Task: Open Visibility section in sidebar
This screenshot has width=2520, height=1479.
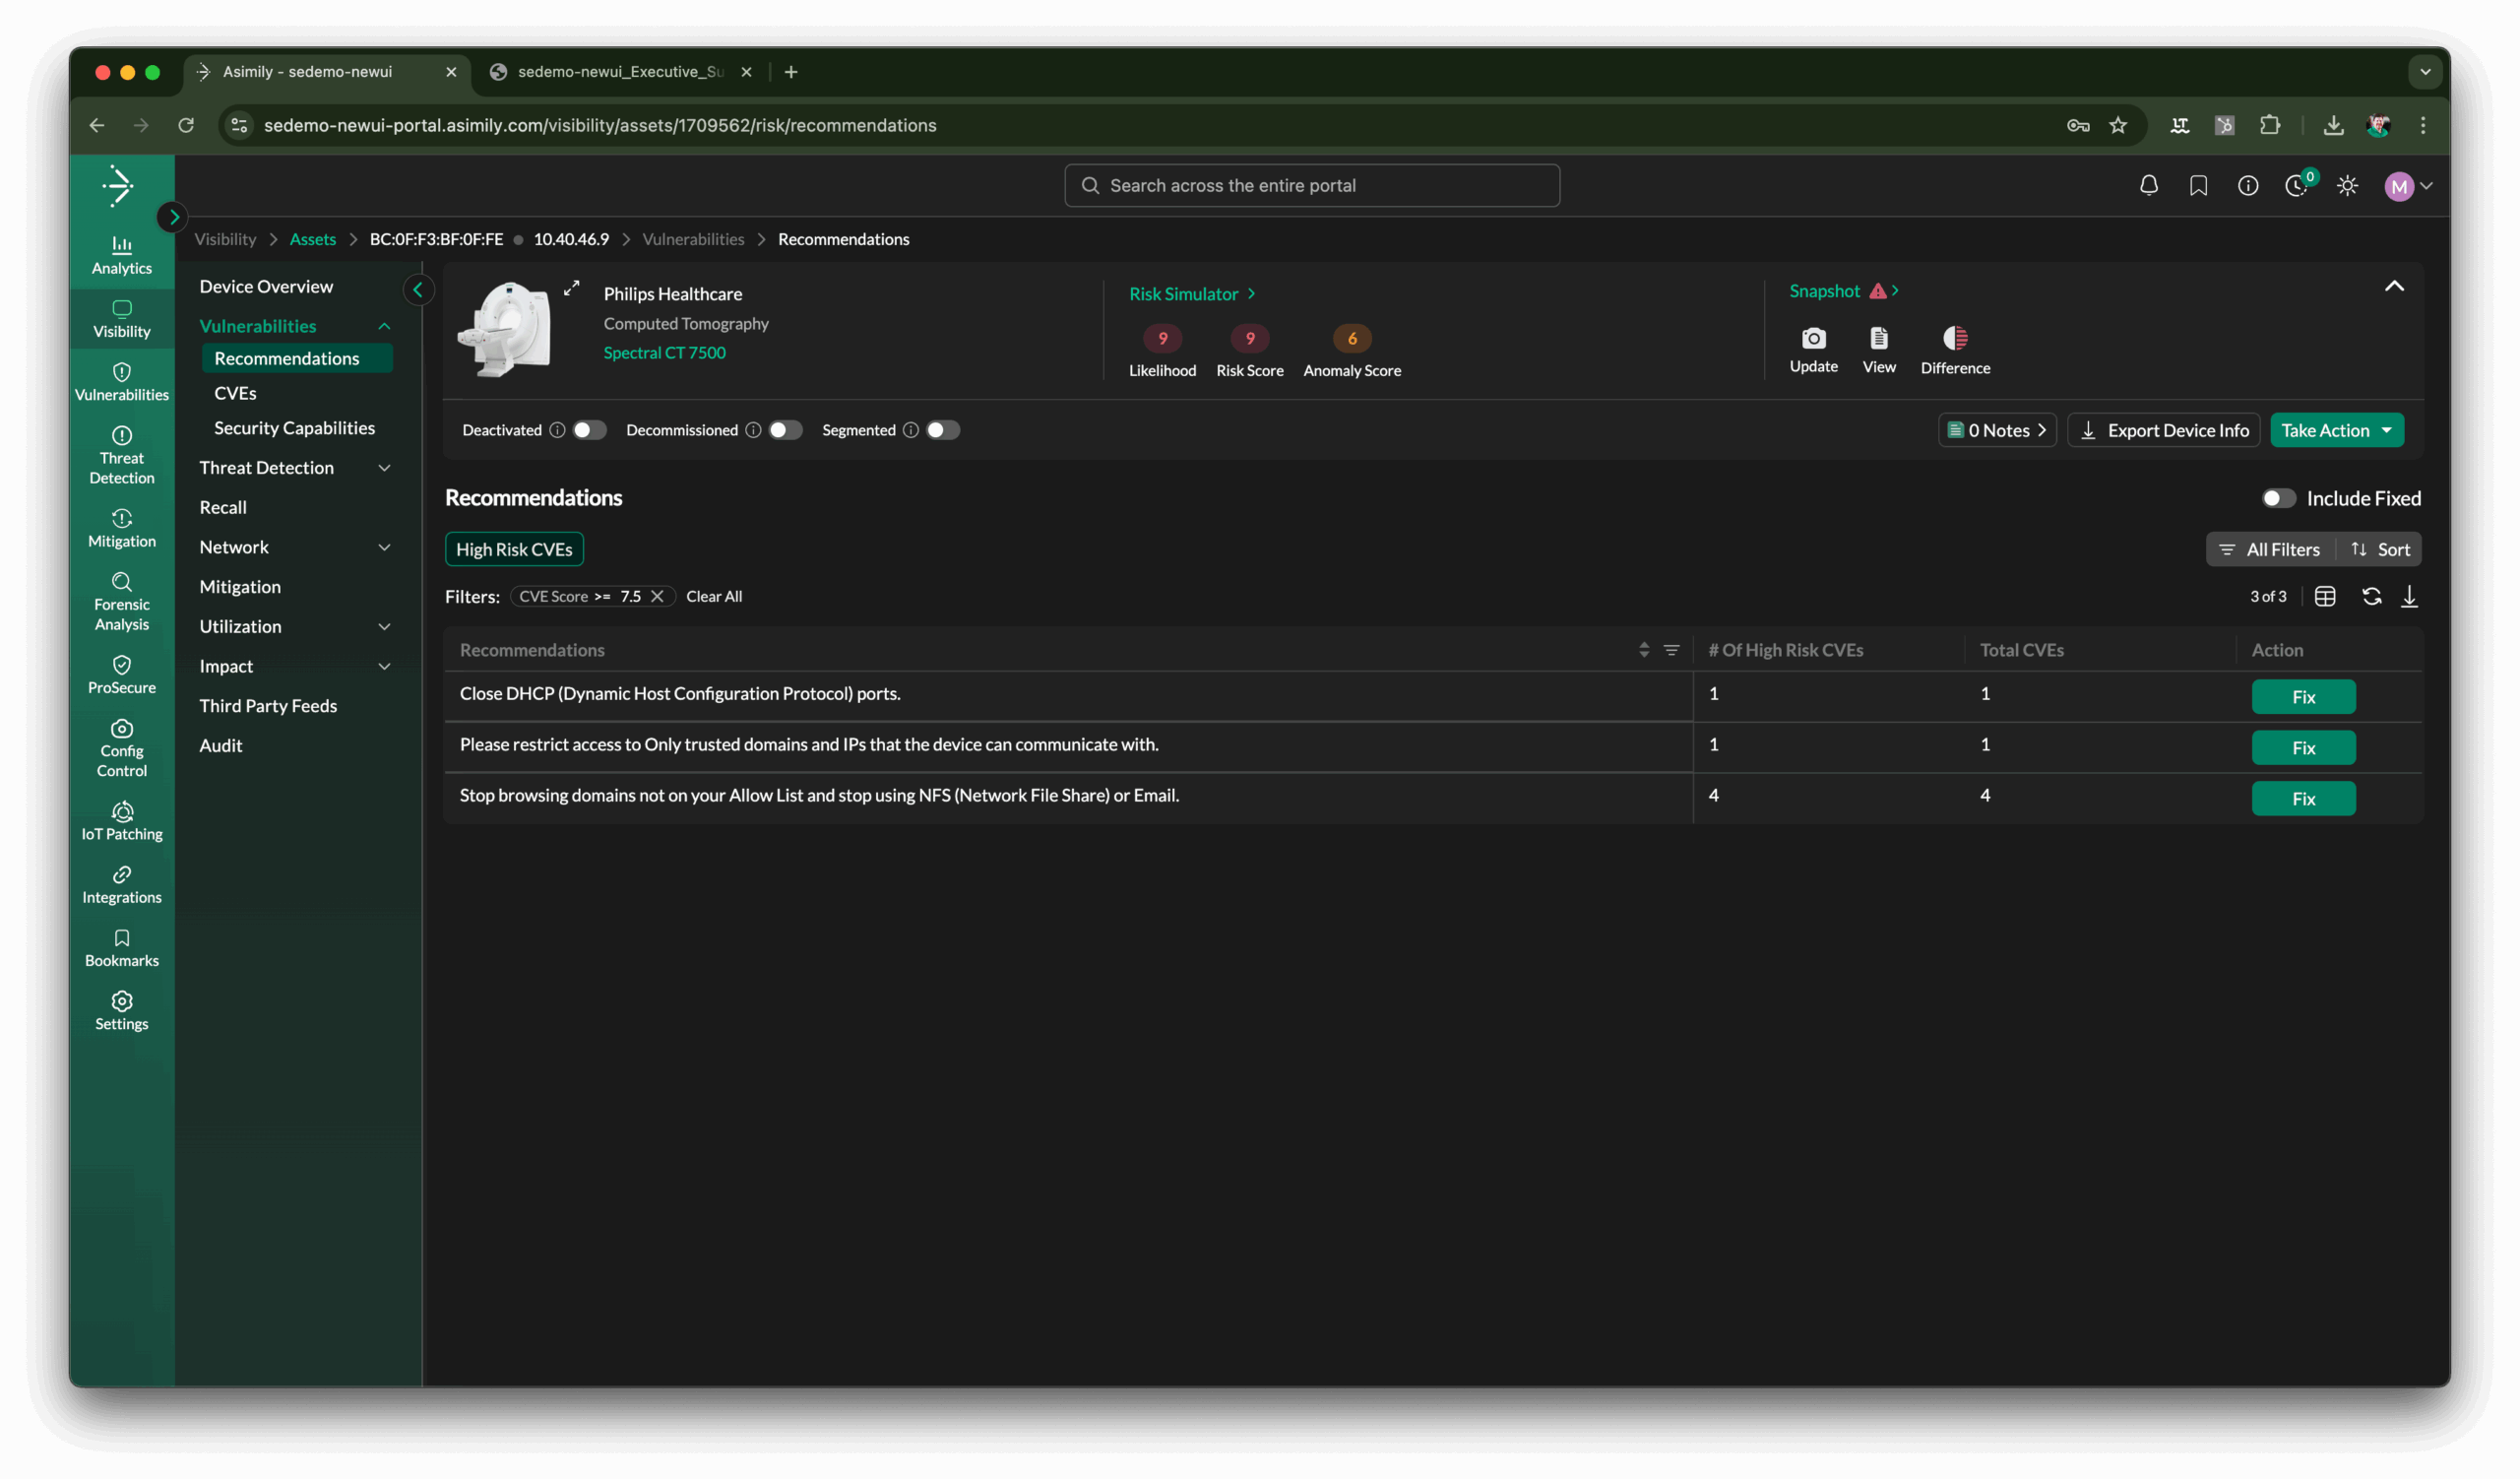Action: click(x=121, y=319)
